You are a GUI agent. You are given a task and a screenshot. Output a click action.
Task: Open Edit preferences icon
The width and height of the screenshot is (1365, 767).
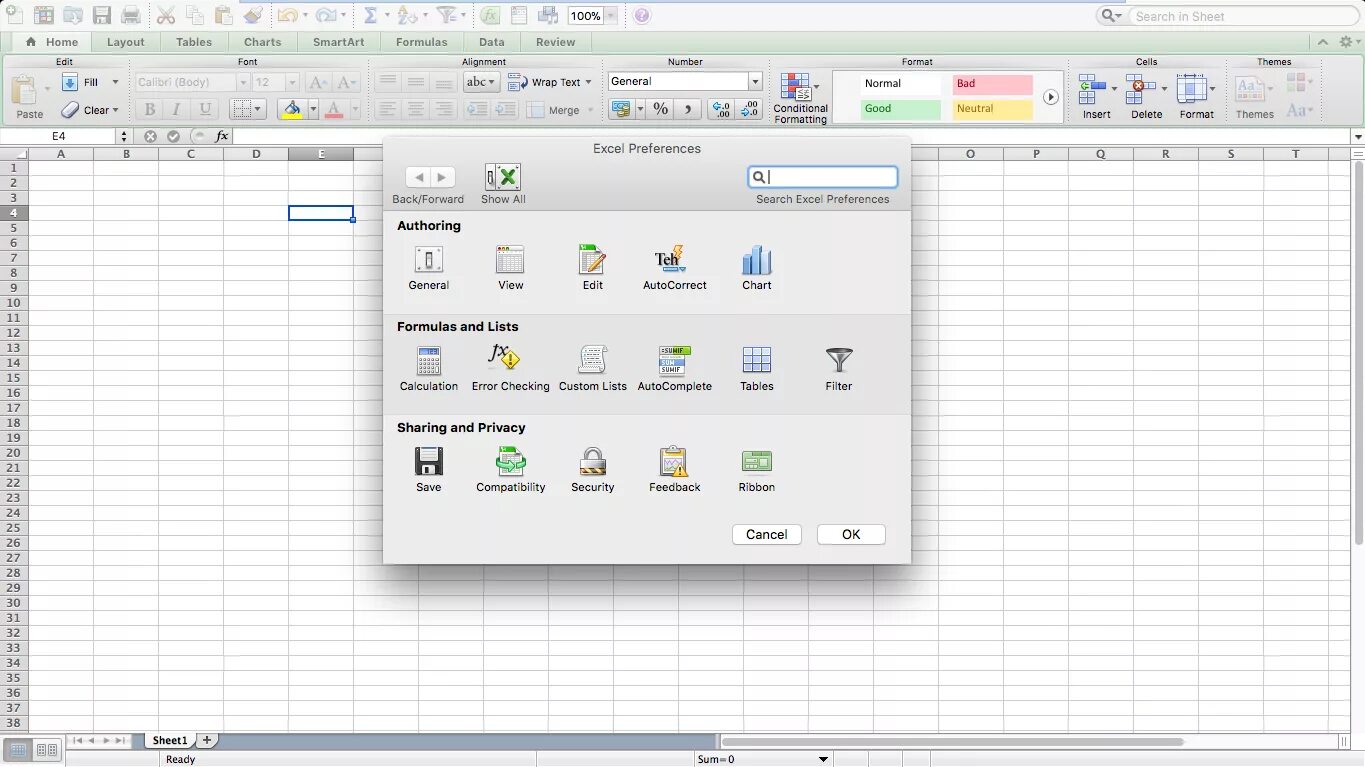(592, 260)
